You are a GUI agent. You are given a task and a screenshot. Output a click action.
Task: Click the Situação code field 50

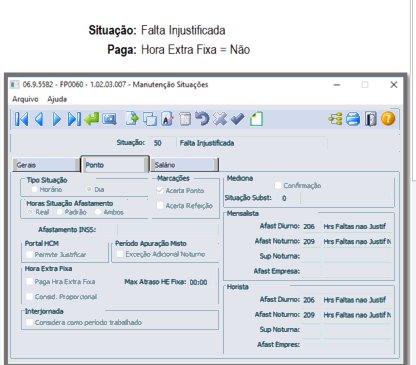tap(162, 143)
